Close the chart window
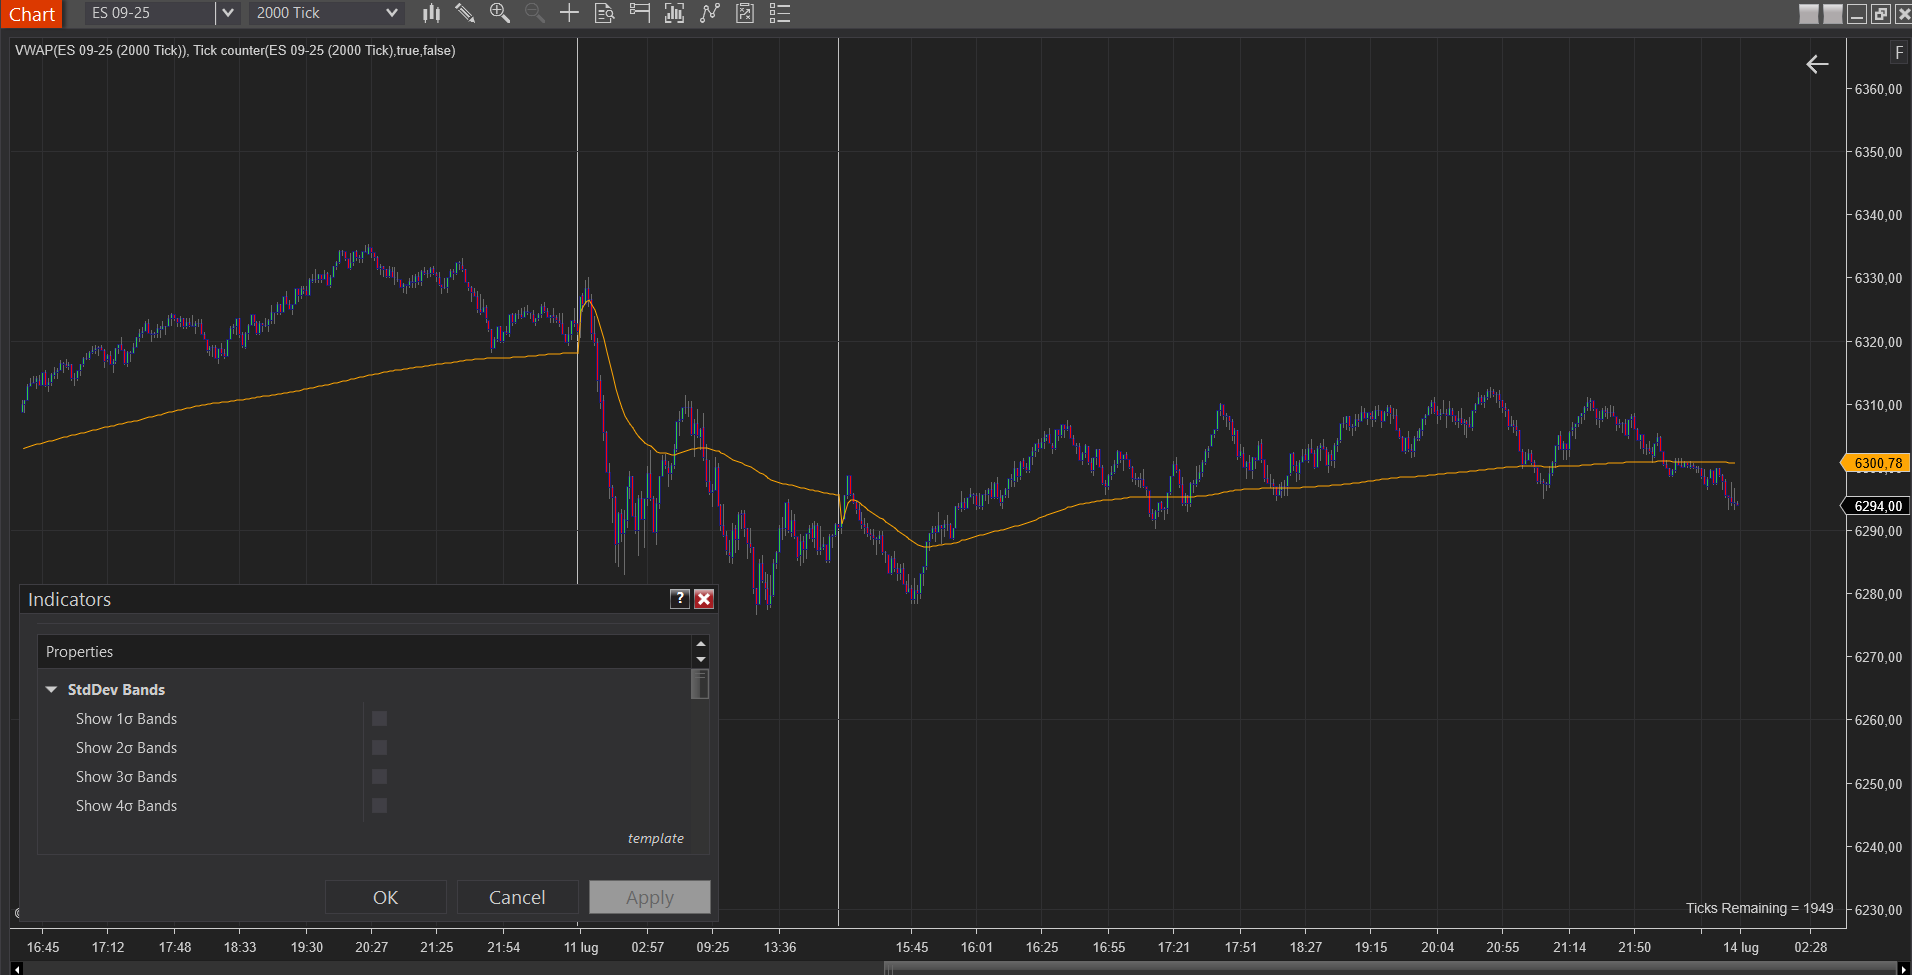 point(1903,14)
